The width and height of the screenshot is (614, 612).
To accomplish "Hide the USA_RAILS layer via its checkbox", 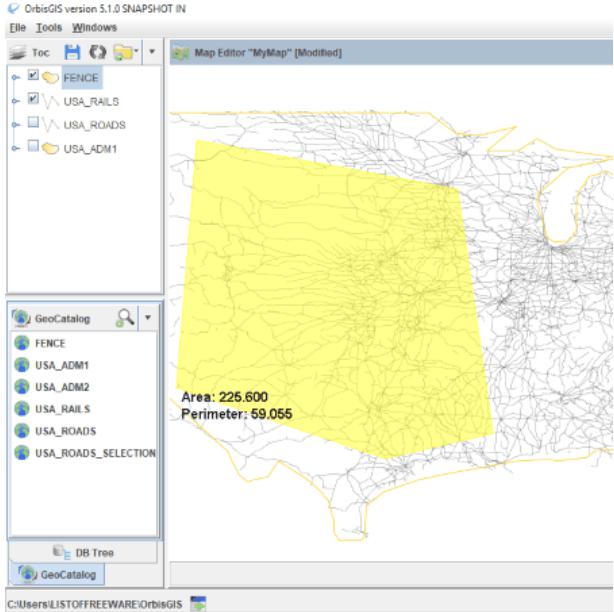I will pyautogui.click(x=34, y=100).
